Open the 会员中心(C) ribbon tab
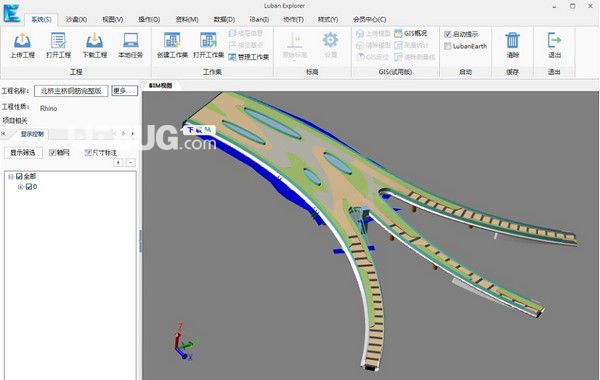Screen dimensions: 600x380 [369, 19]
